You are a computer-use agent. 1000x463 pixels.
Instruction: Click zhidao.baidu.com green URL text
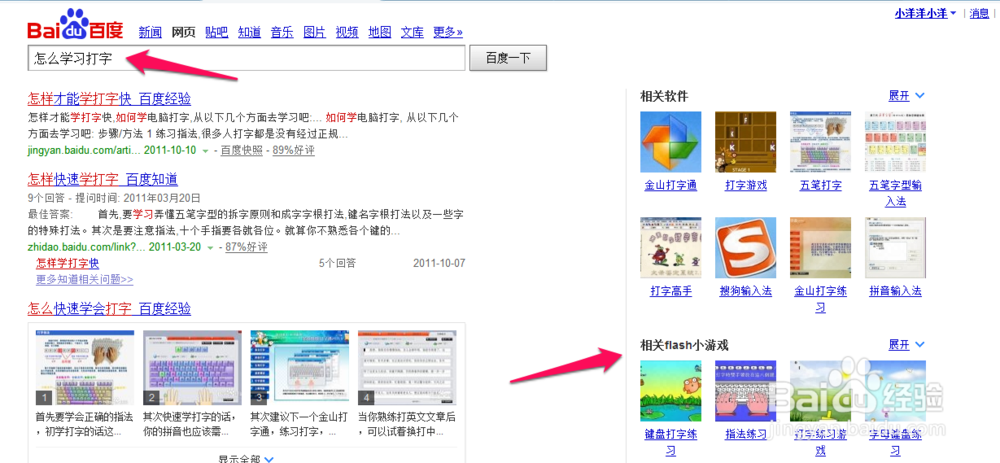(86, 247)
